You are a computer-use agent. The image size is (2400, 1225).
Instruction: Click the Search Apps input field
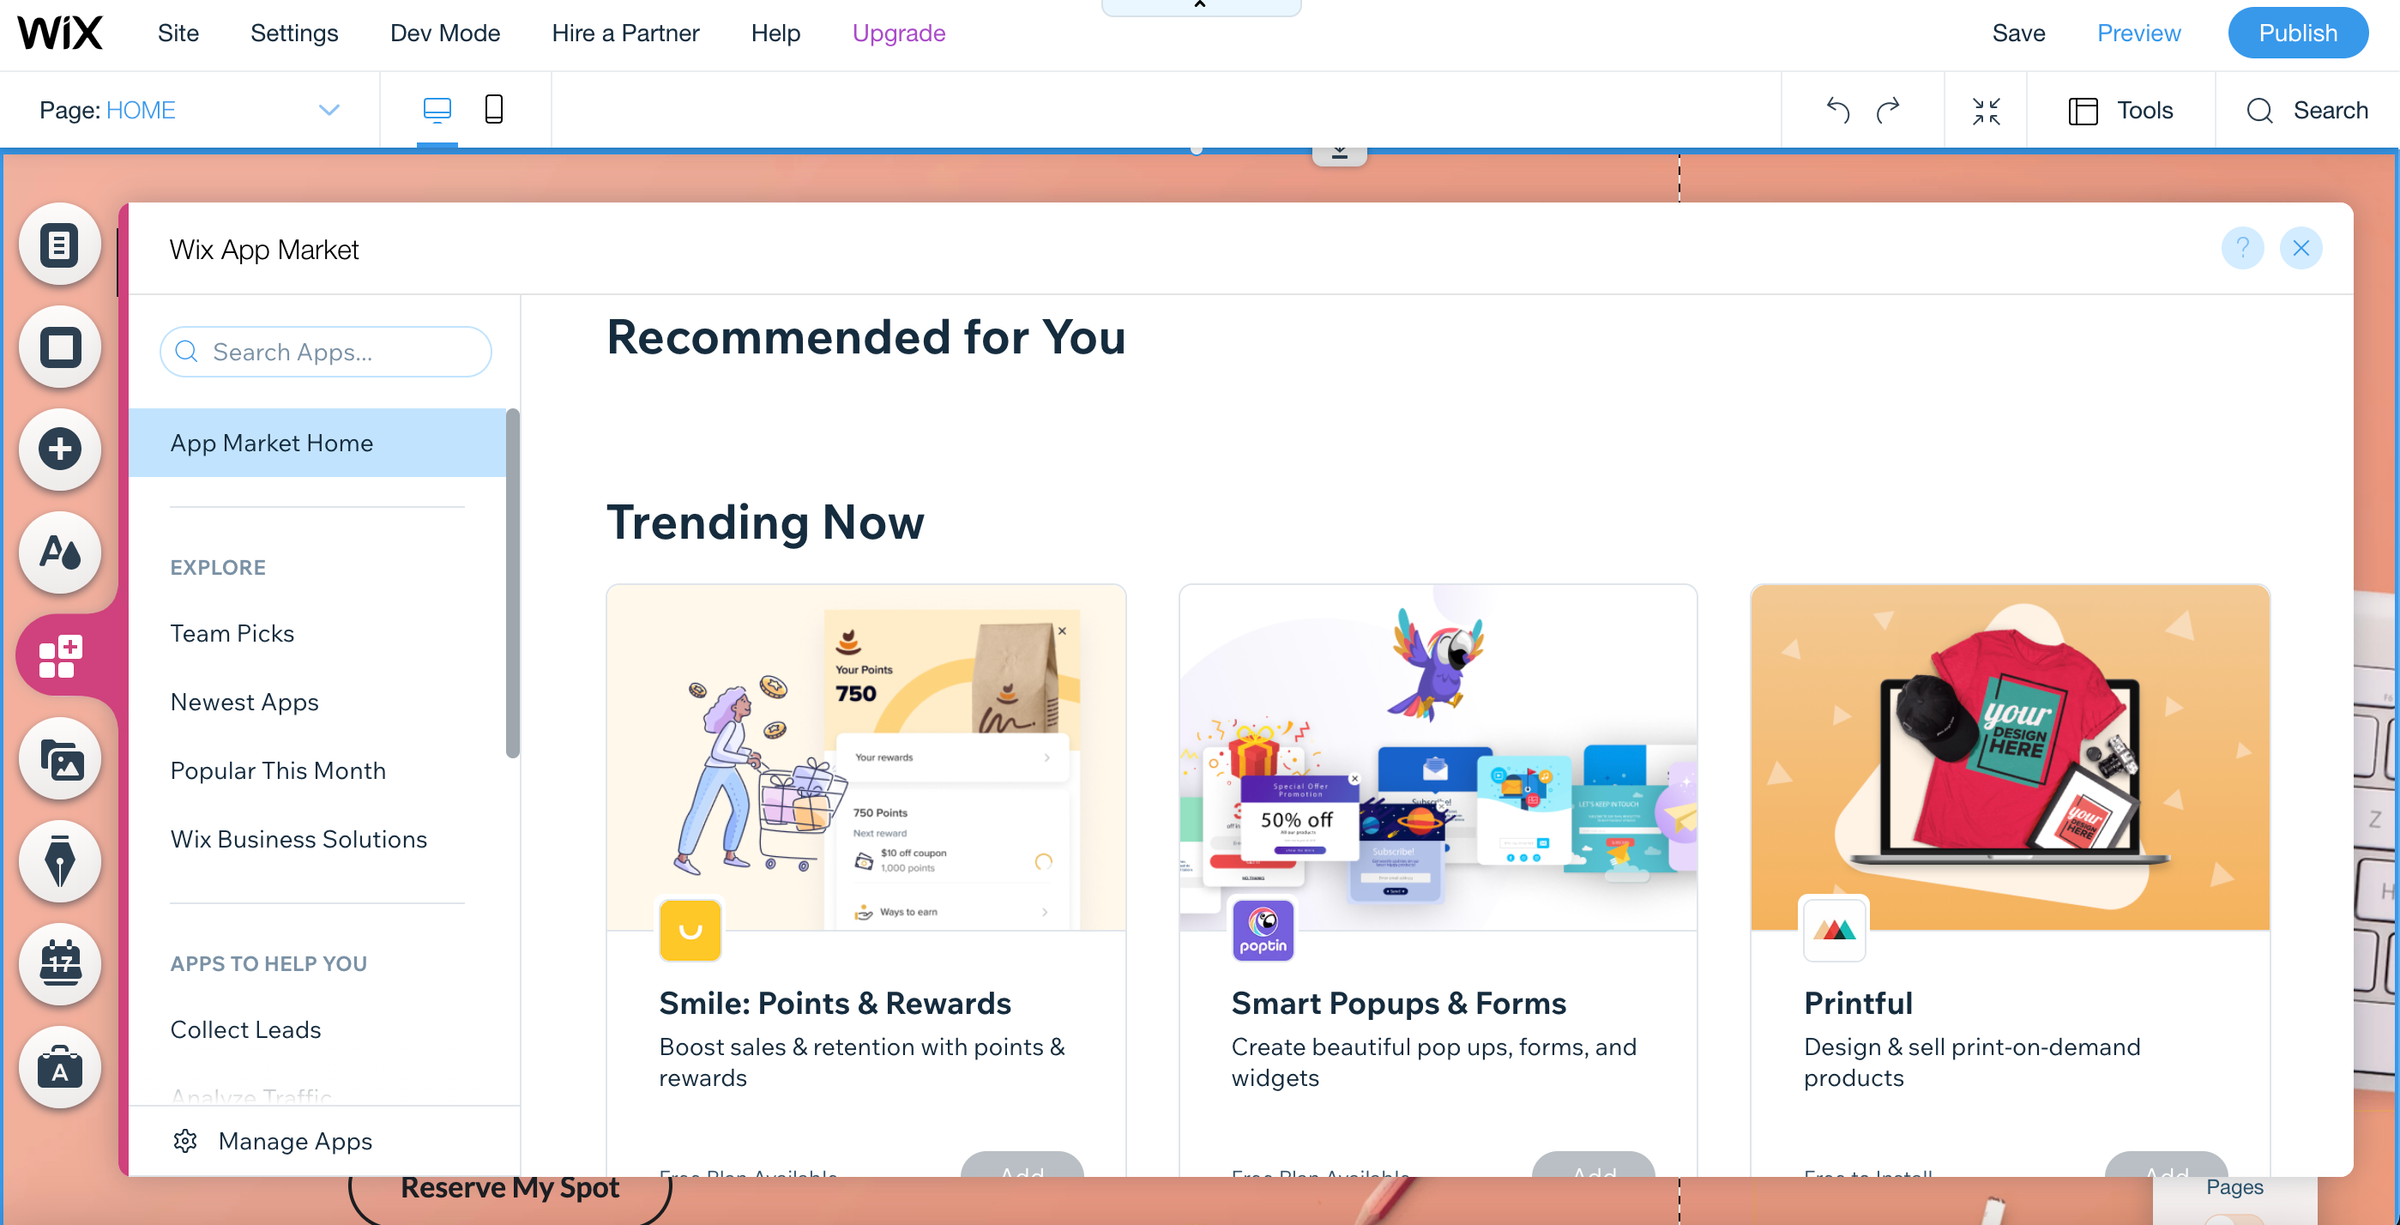(x=326, y=352)
